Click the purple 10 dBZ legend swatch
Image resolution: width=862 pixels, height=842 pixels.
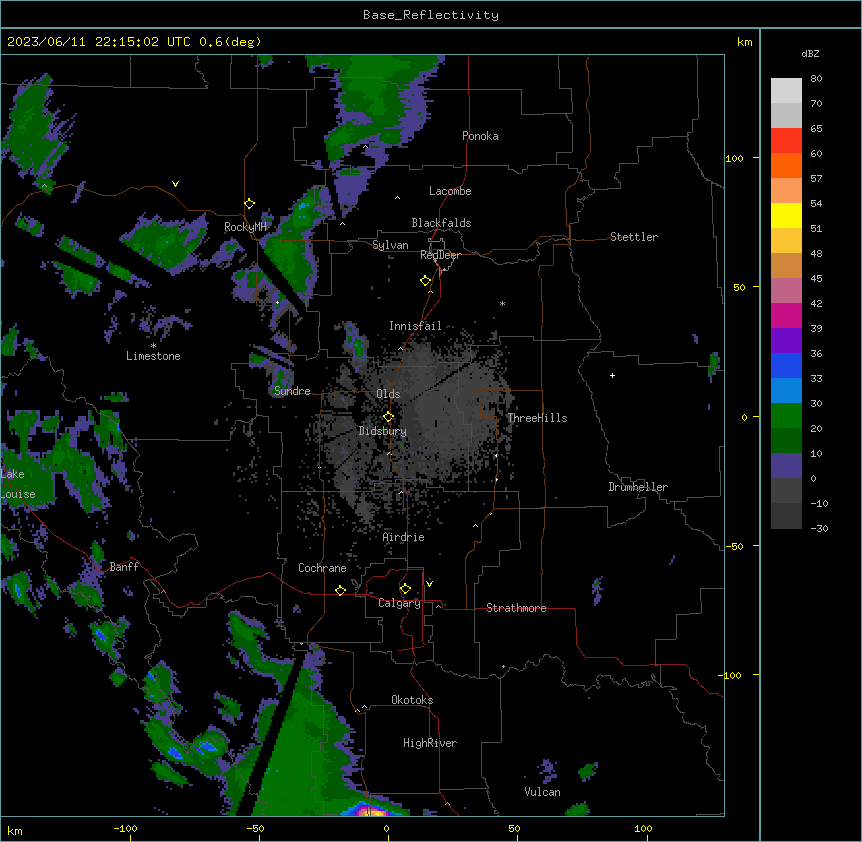pyautogui.click(x=786, y=466)
